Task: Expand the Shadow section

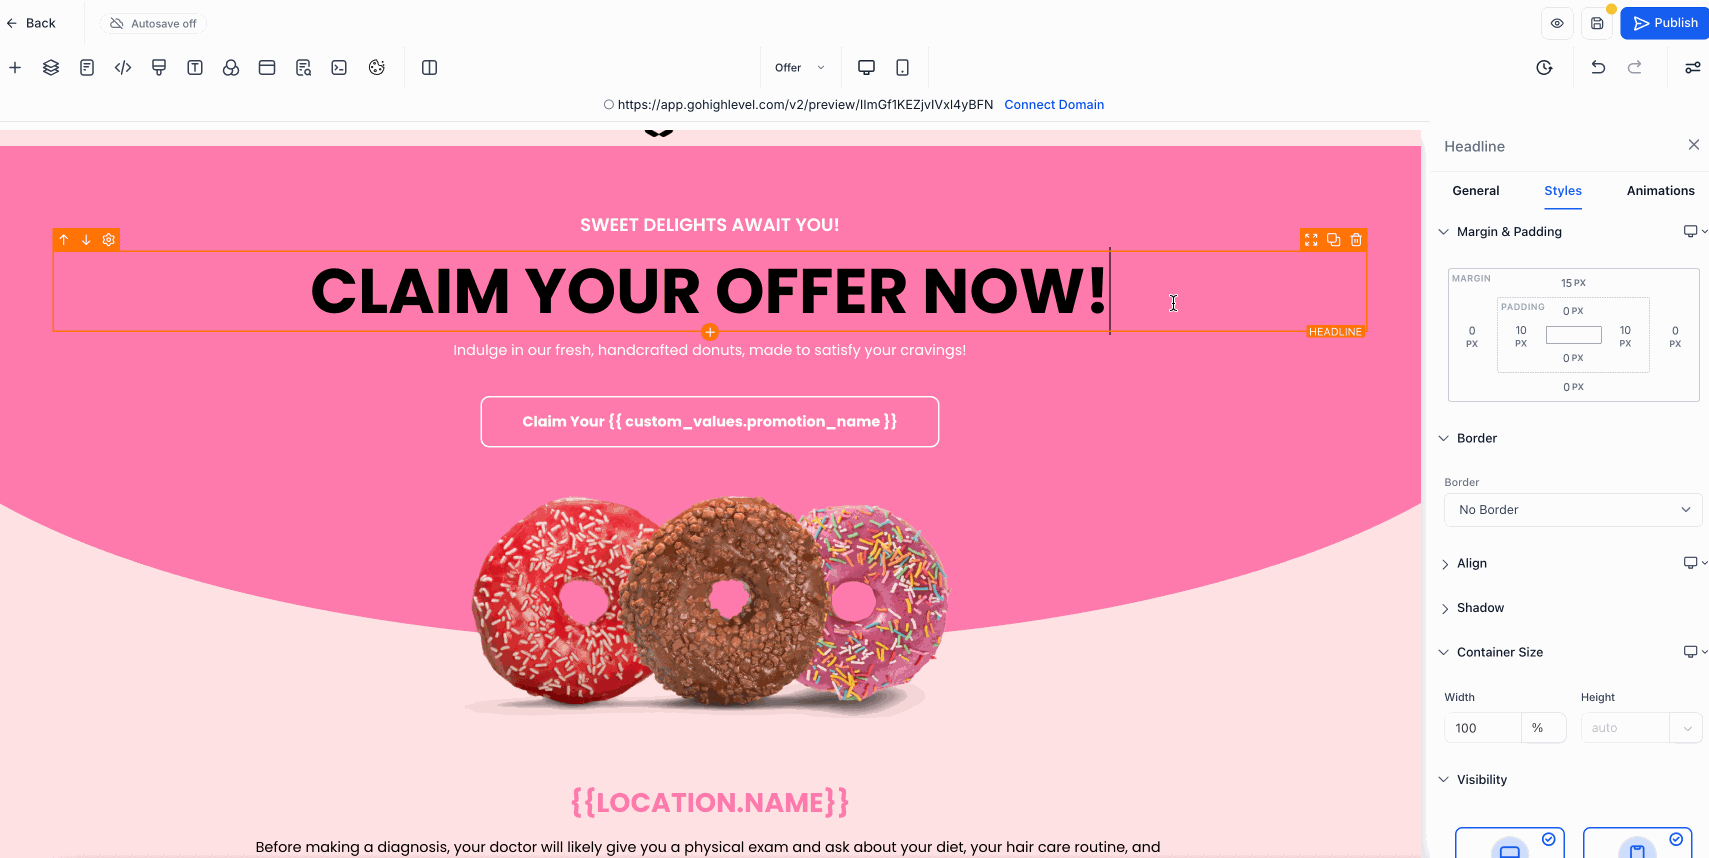Action: (1480, 608)
